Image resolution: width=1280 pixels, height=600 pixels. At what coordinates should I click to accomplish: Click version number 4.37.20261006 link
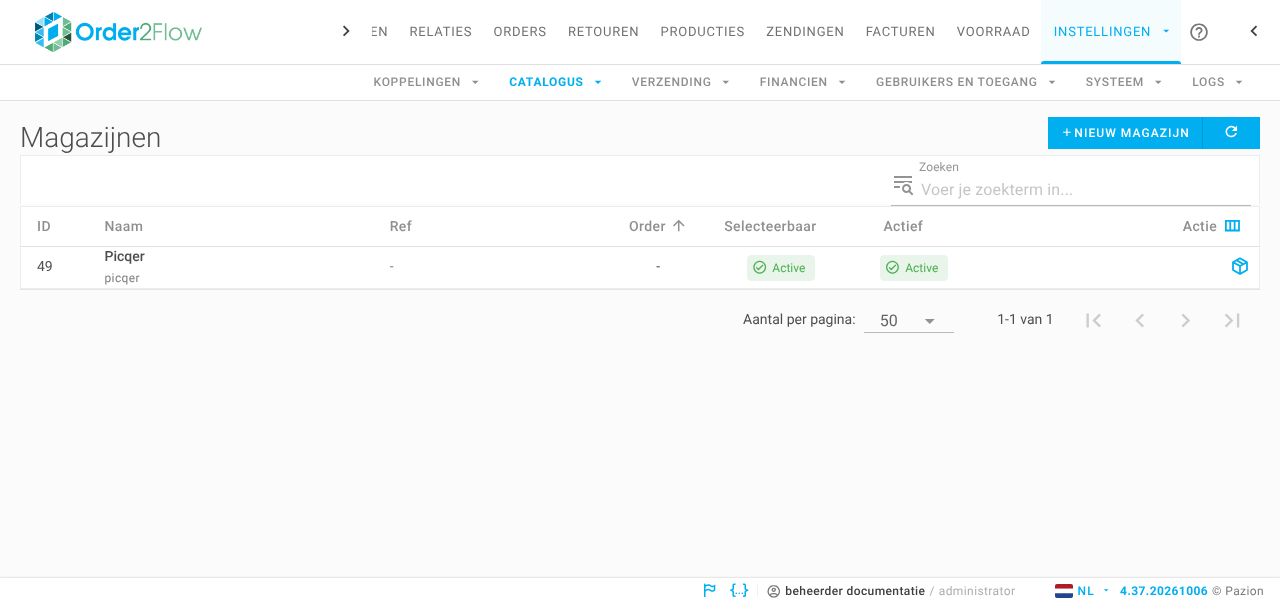(x=1163, y=591)
